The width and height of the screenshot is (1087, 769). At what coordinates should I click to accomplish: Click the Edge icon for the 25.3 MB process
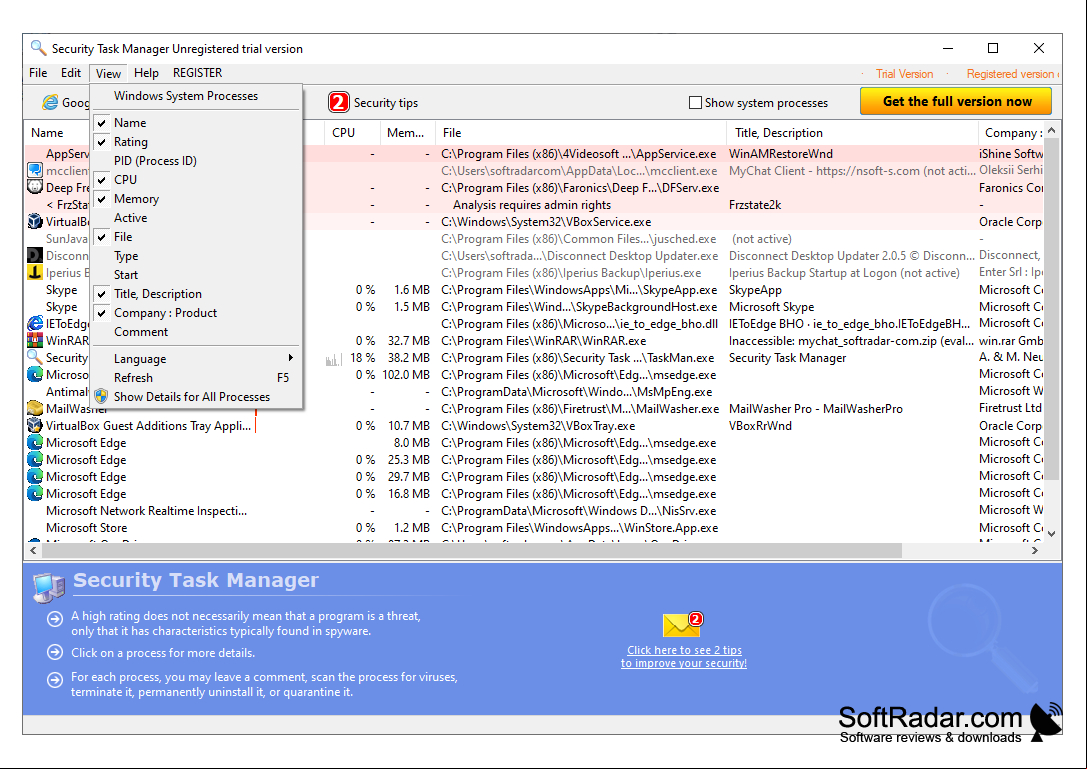pos(35,459)
